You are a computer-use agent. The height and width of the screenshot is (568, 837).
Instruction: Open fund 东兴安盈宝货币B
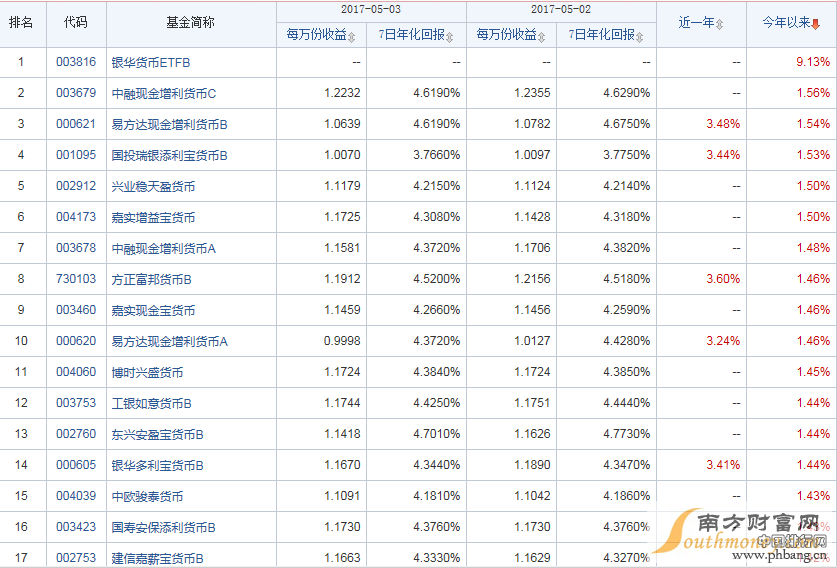click(x=157, y=434)
